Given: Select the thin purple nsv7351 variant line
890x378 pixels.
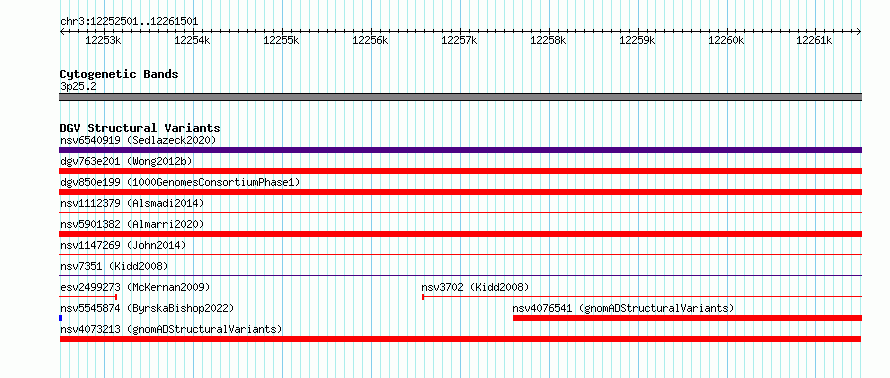Looking at the screenshot, I should (461, 276).
